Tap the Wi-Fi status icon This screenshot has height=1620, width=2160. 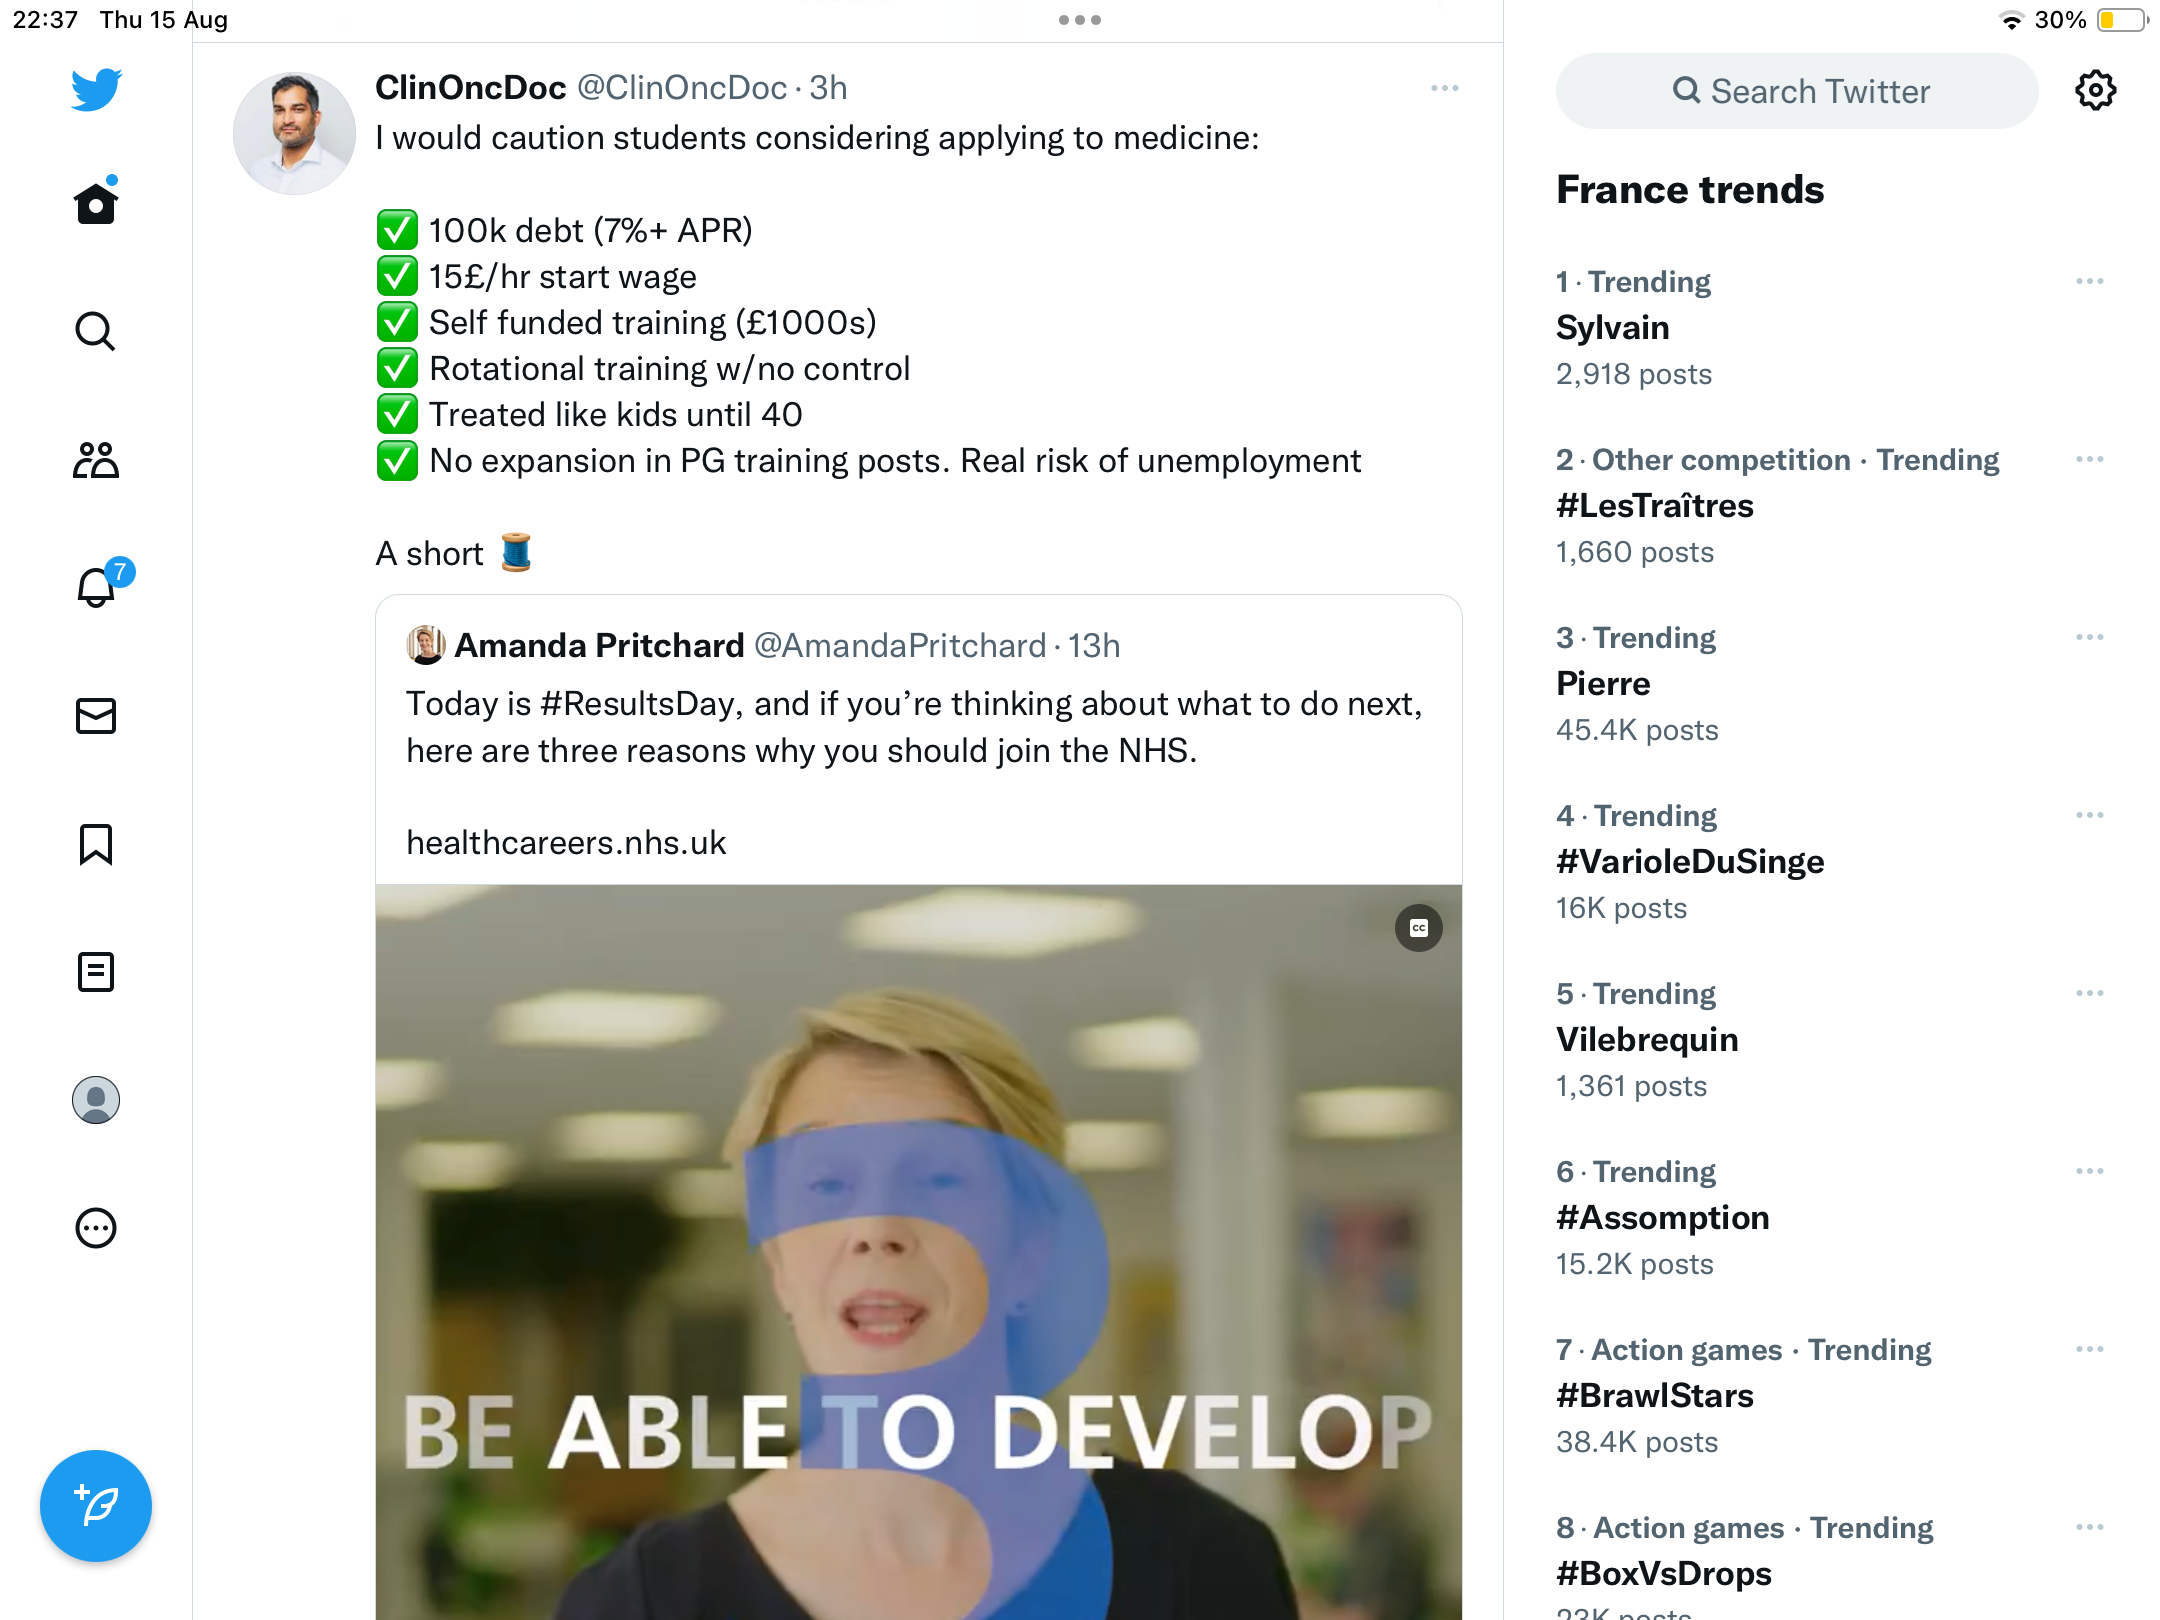coord(2011,20)
